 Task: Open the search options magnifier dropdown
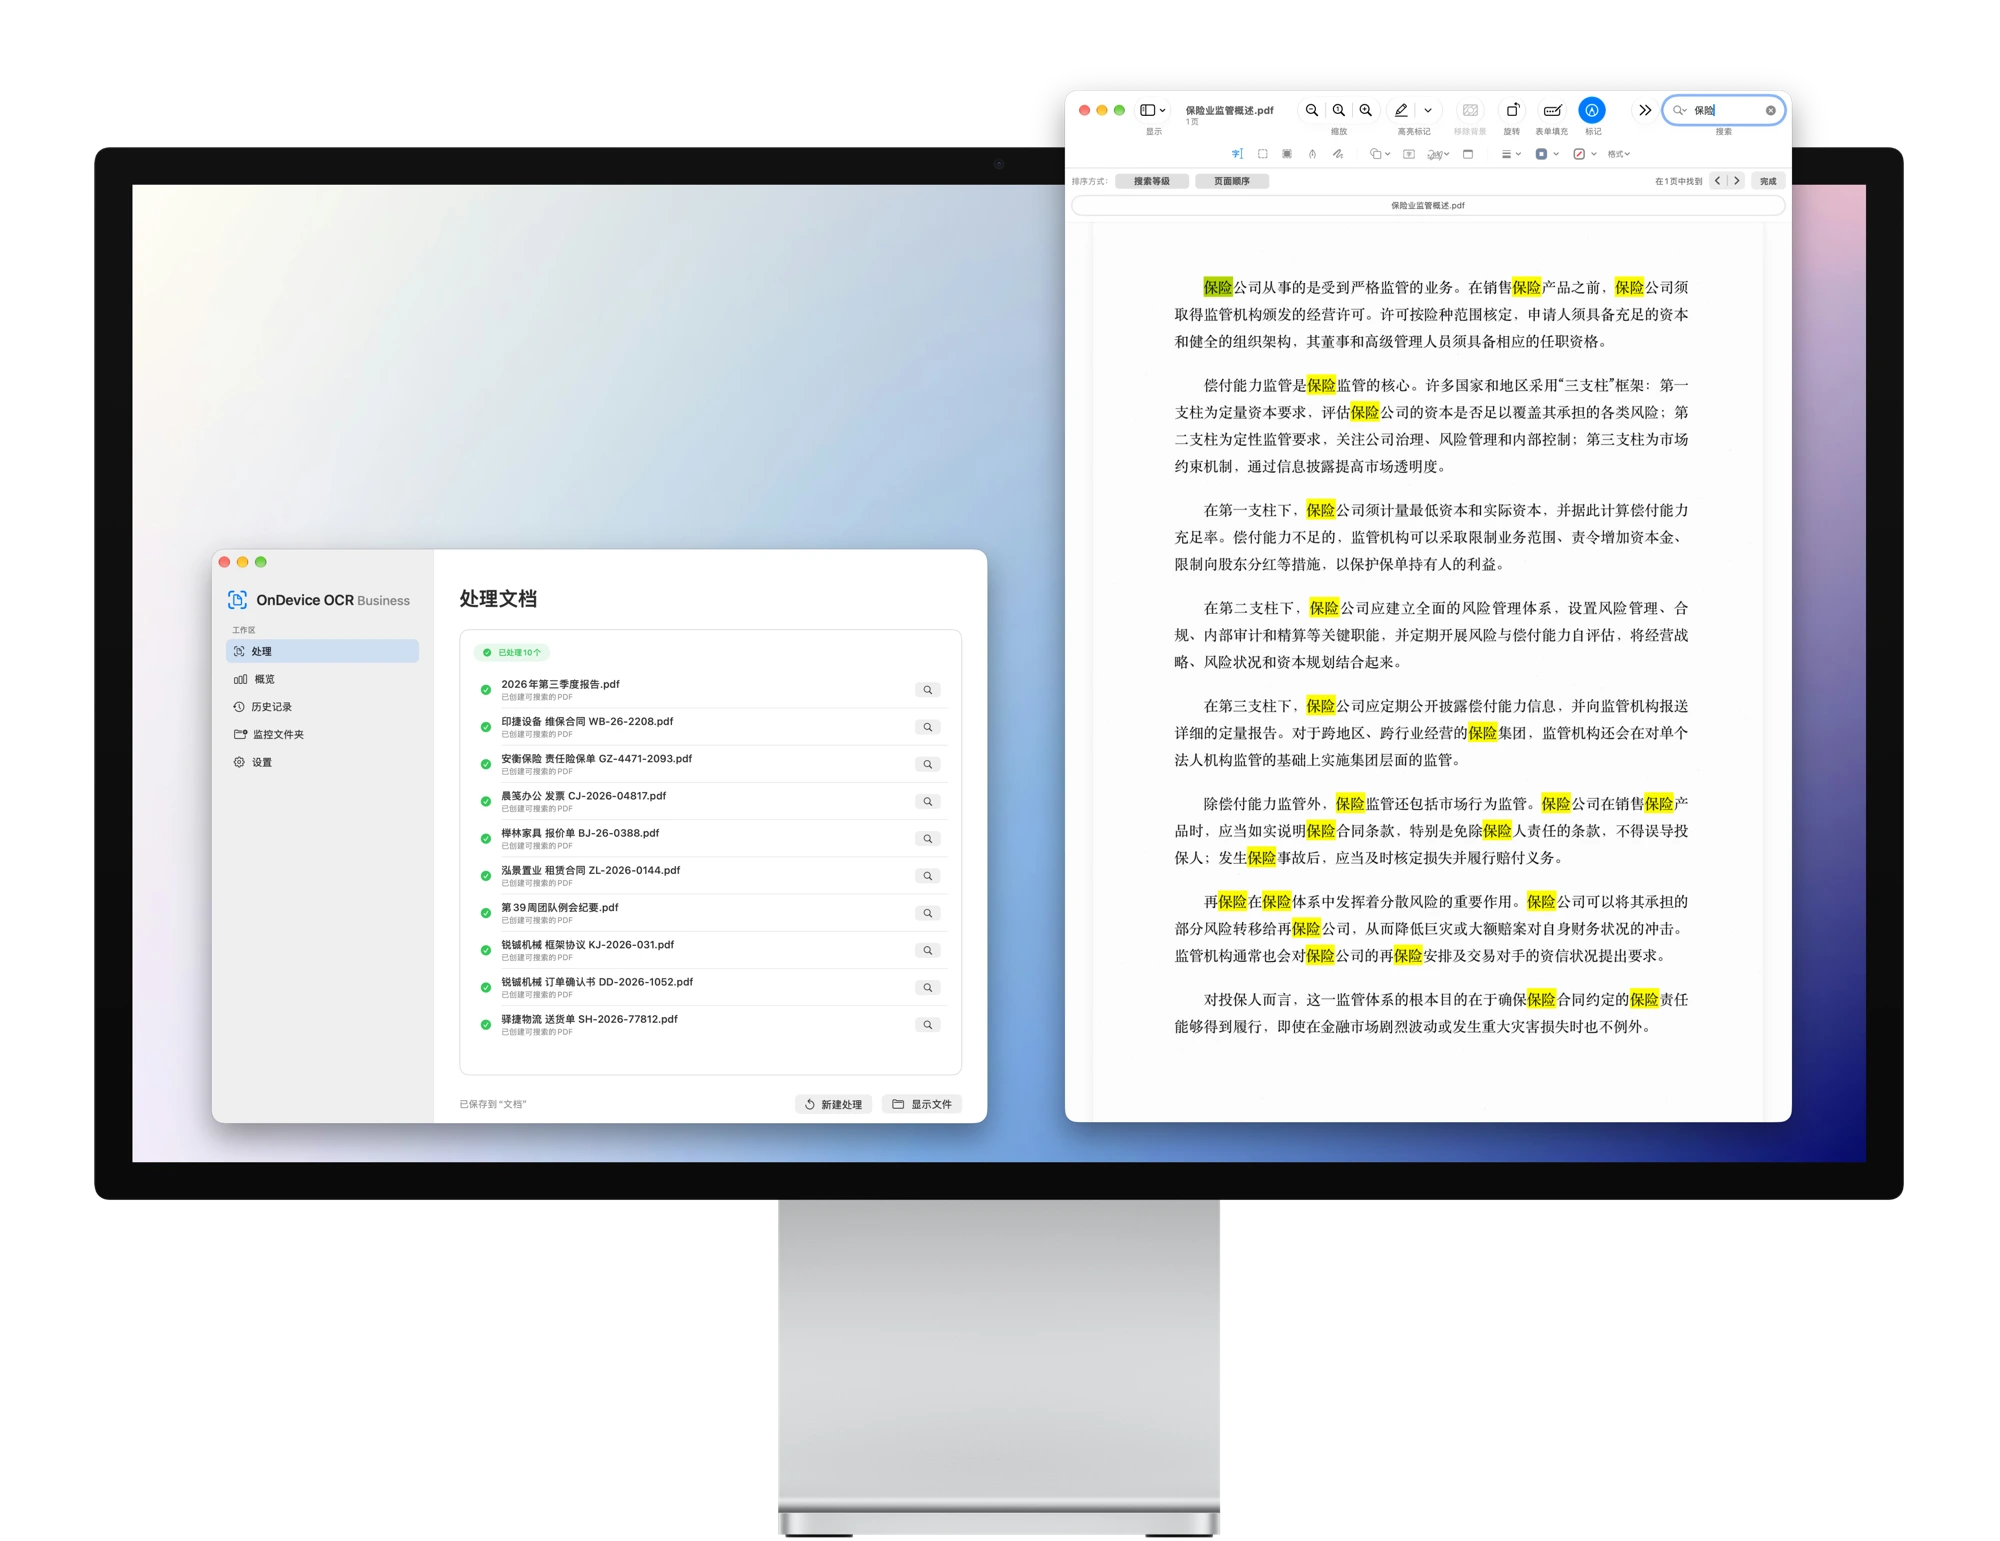click(x=1680, y=110)
